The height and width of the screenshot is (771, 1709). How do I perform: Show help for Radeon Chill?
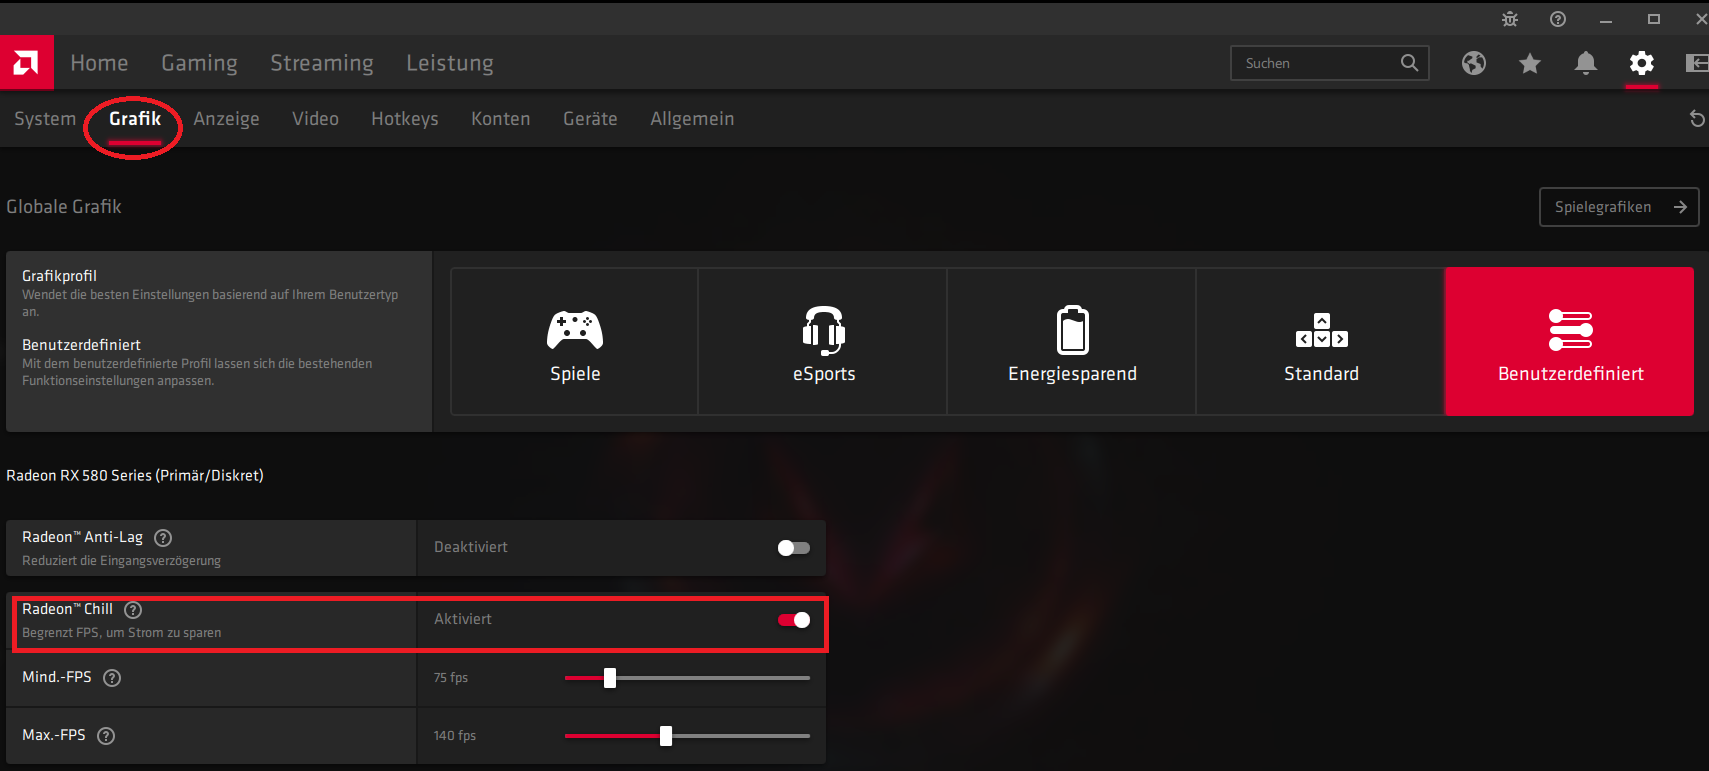point(133,610)
